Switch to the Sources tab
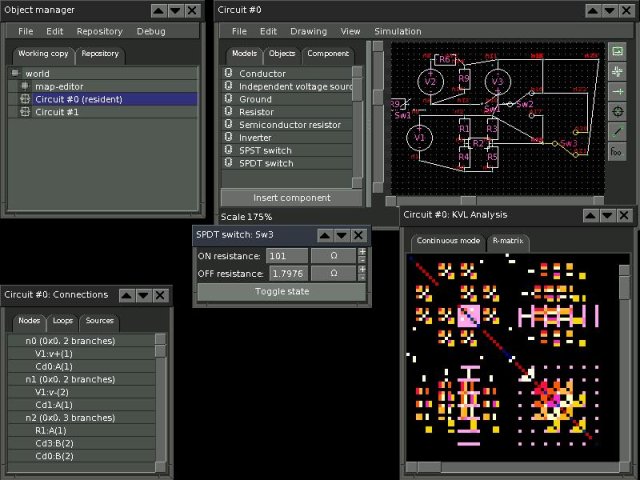Viewport: 640px width, 480px height. 100,321
